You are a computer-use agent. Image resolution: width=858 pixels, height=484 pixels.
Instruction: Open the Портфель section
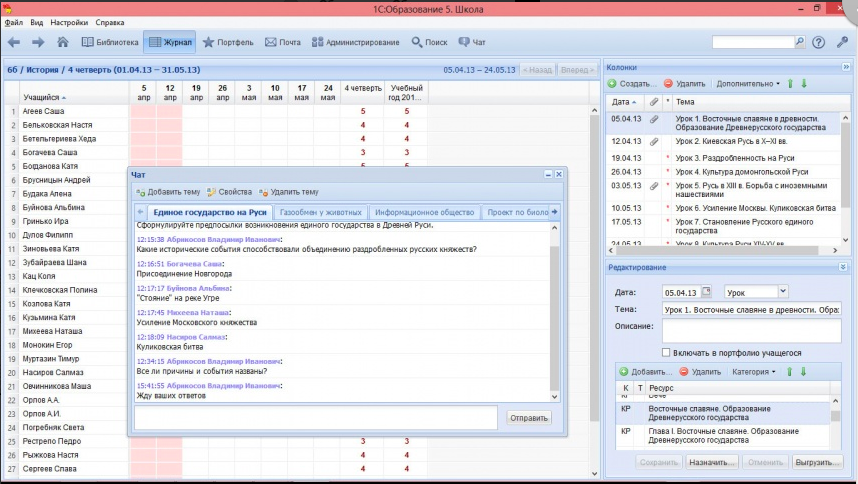pos(228,42)
